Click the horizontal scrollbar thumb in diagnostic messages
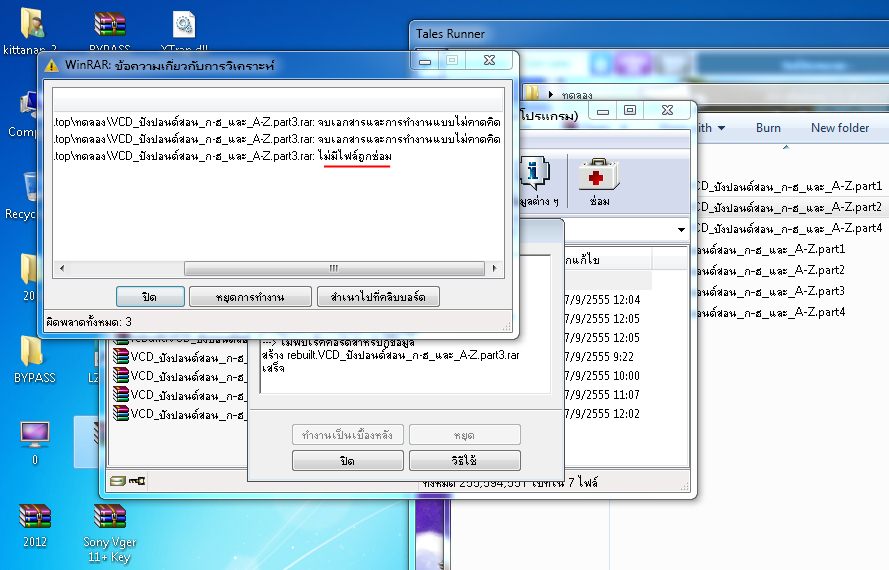 click(x=334, y=268)
